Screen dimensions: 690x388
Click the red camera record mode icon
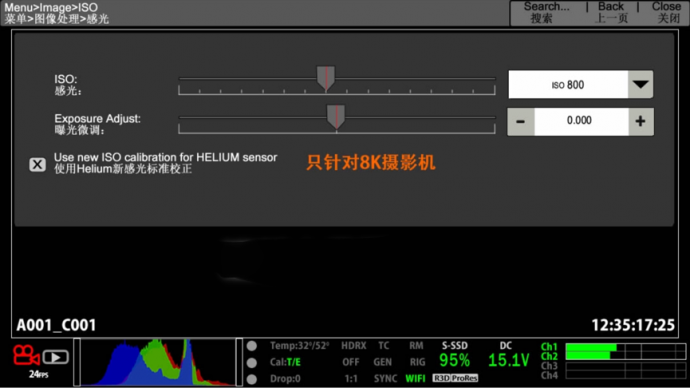pos(26,355)
